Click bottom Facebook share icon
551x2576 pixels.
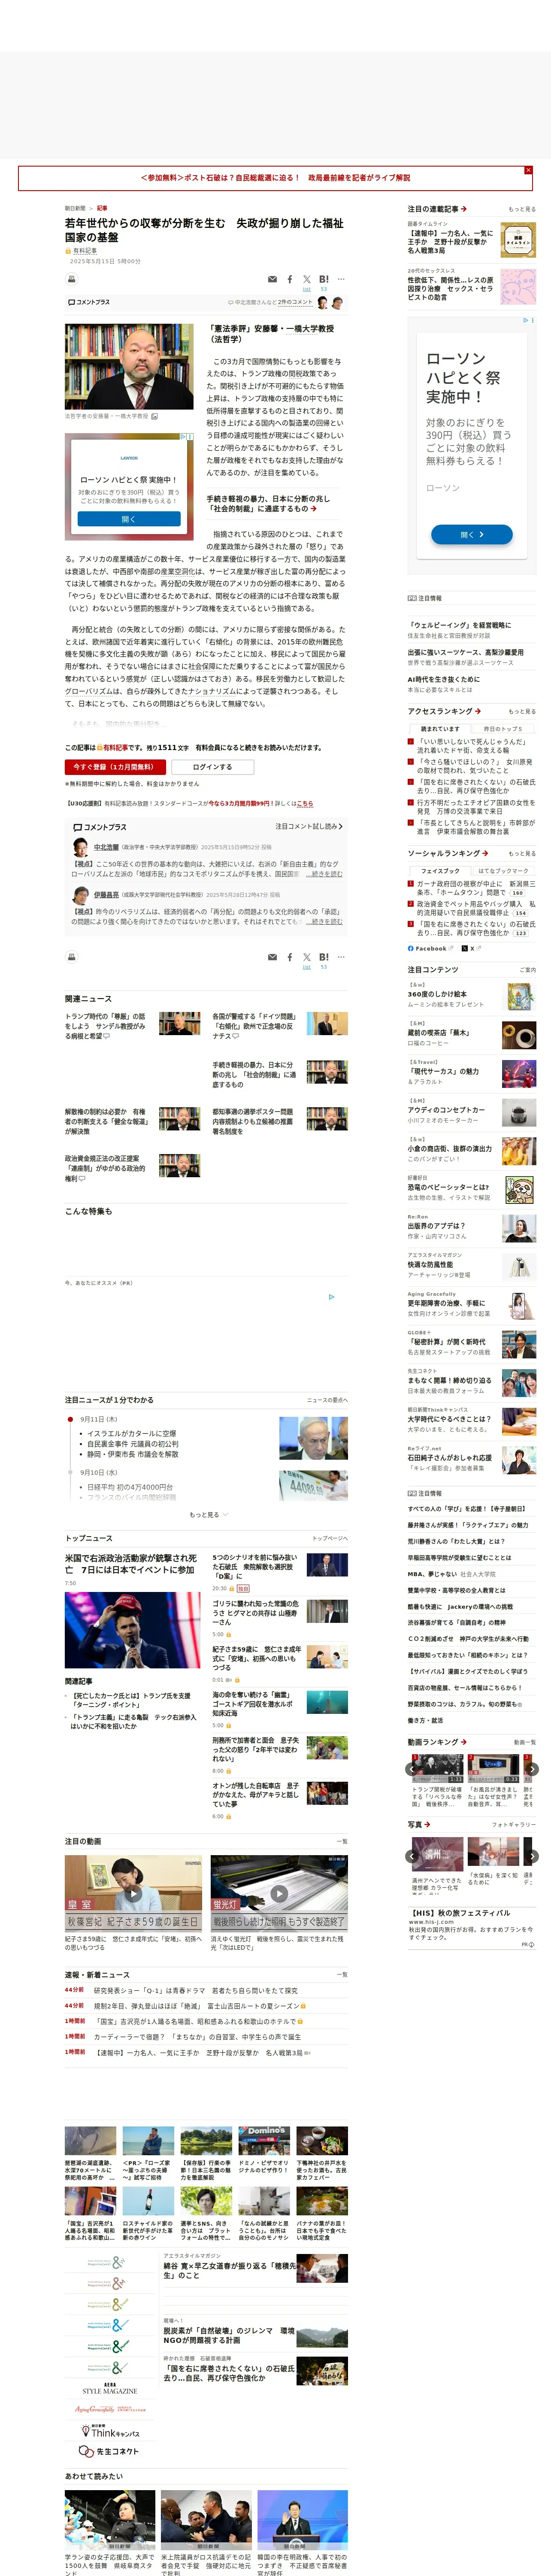(290, 957)
